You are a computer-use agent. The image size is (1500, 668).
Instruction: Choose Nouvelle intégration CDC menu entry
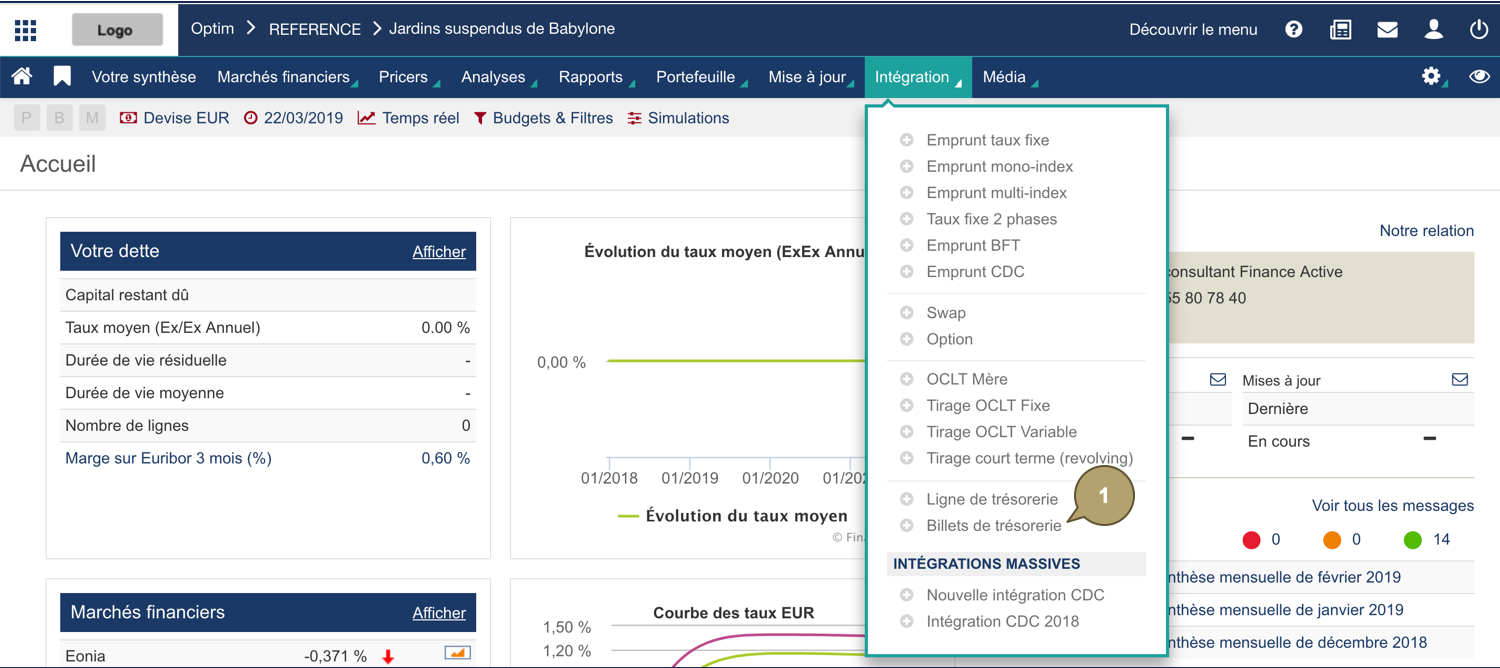pos(1015,595)
